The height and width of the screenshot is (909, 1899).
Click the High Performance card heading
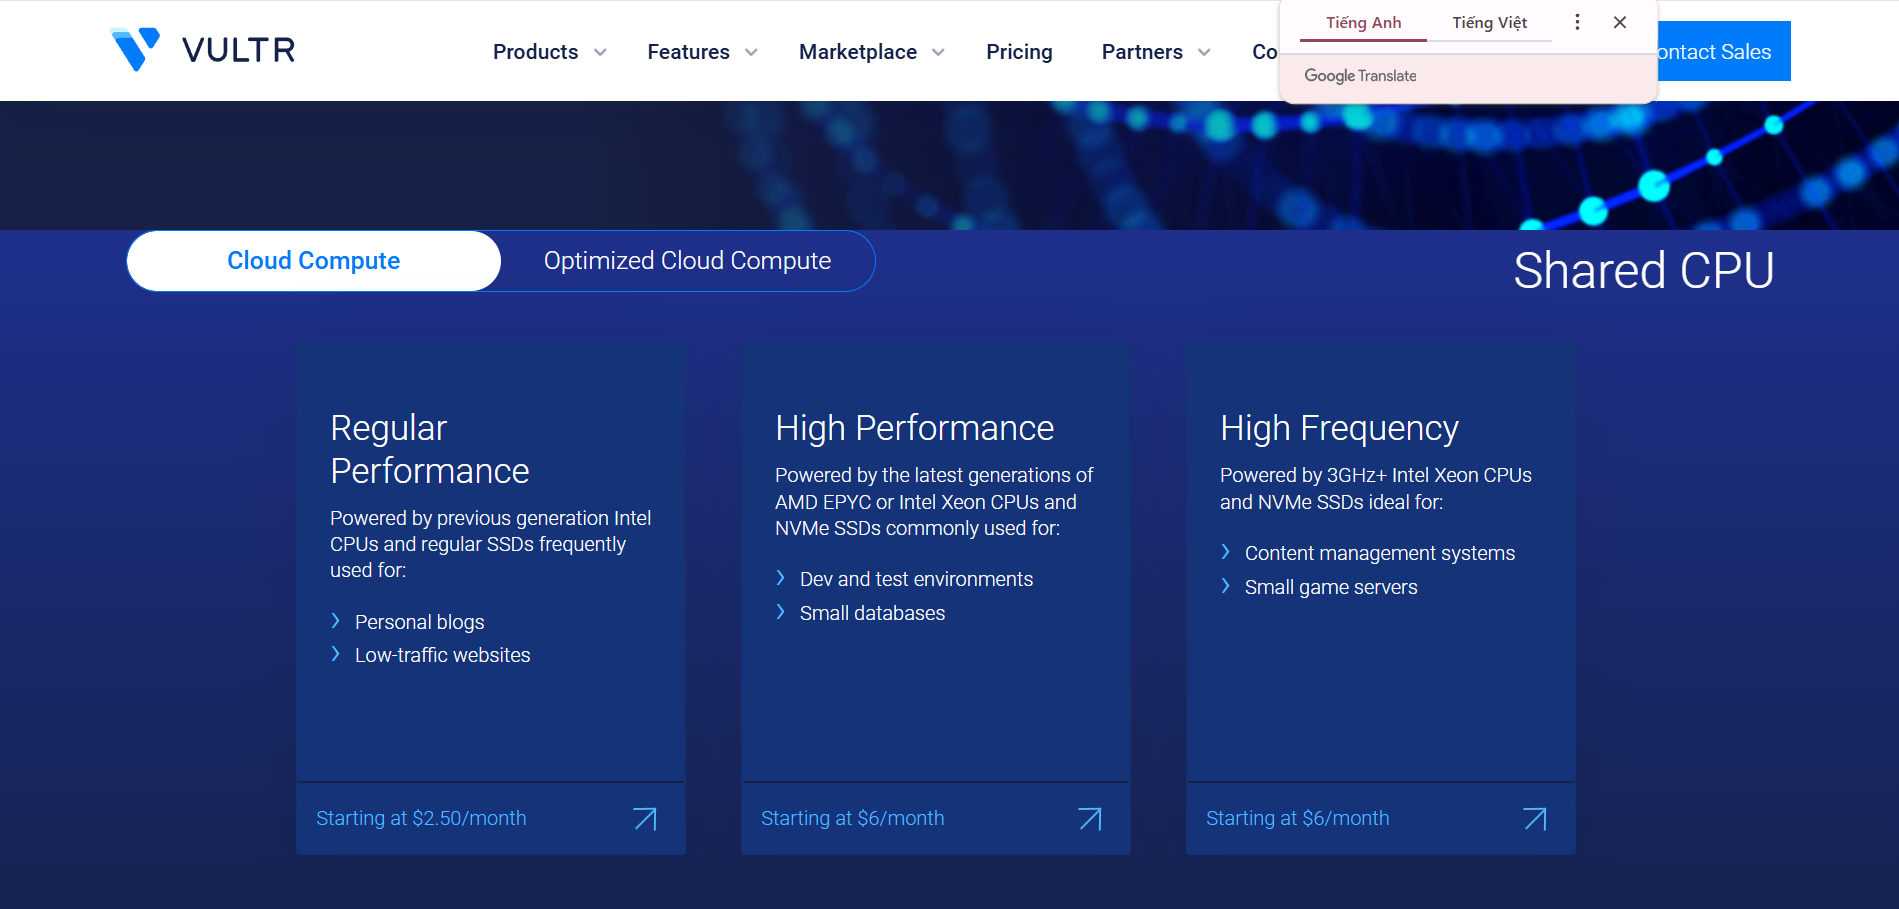click(x=914, y=428)
